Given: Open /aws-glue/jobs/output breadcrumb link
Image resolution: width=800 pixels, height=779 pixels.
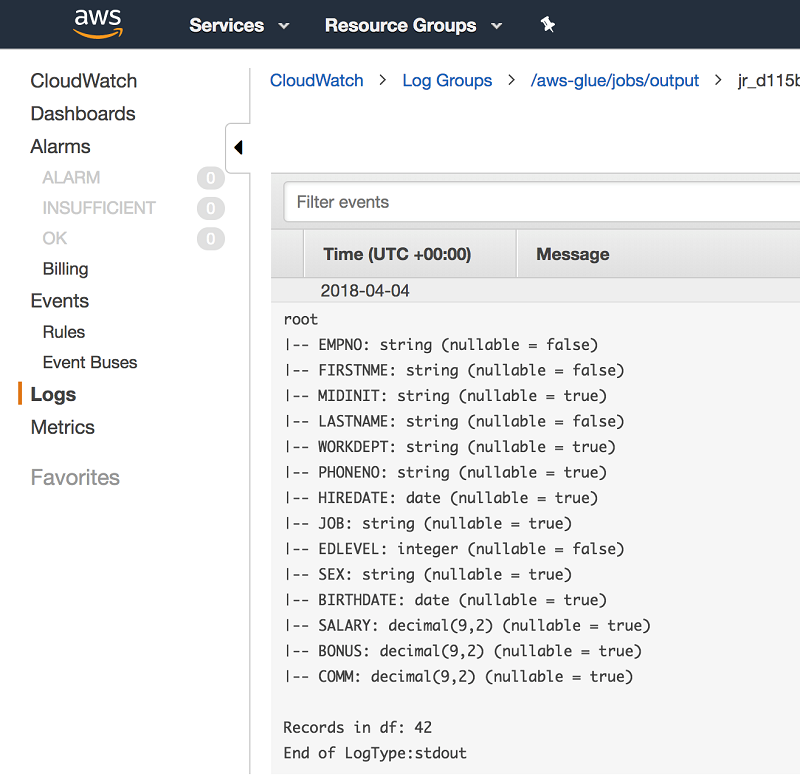Looking at the screenshot, I should (615, 81).
